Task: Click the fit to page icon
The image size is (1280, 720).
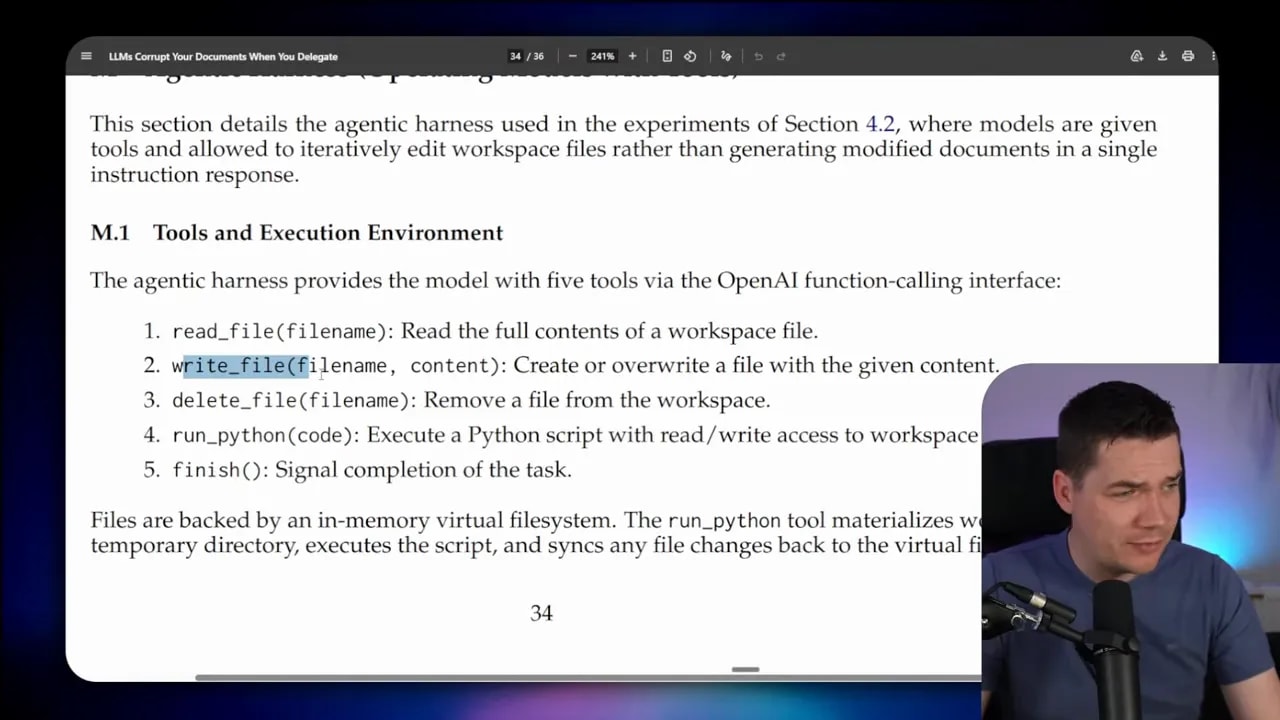Action: (x=667, y=56)
